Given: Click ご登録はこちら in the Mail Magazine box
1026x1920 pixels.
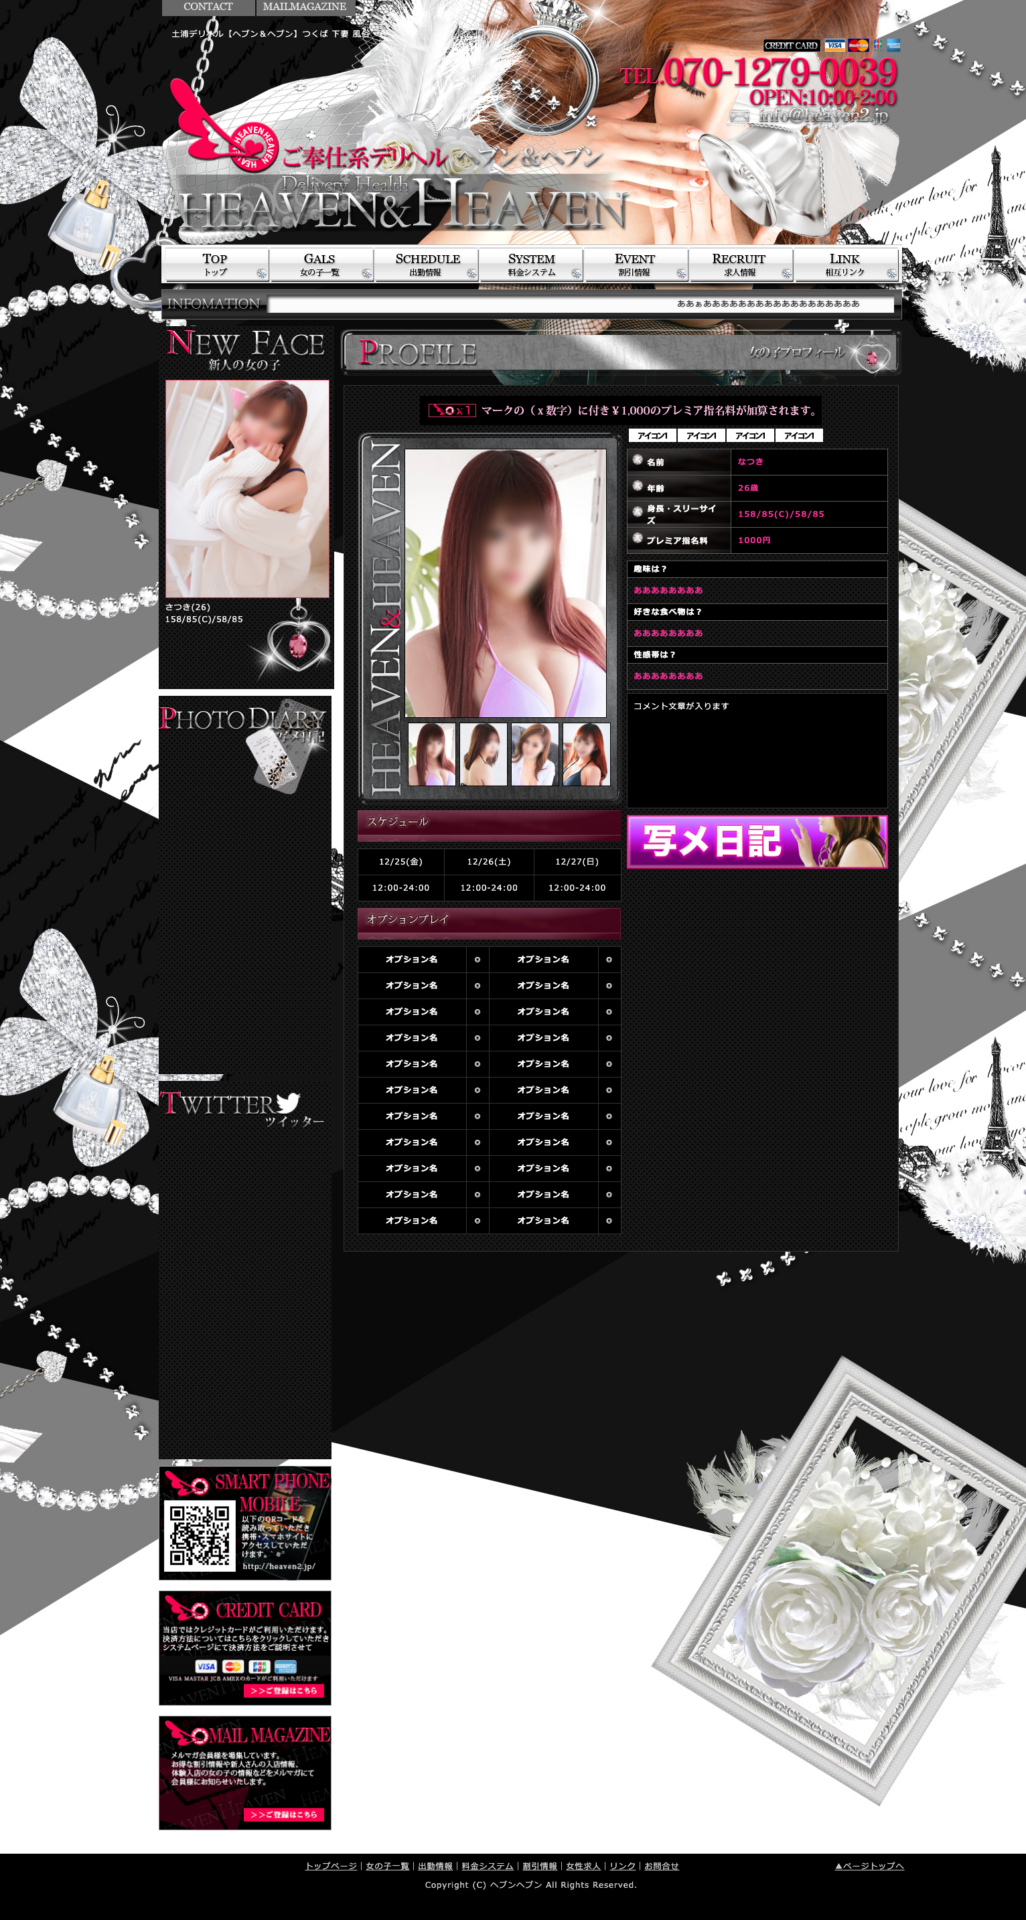Looking at the screenshot, I should tap(284, 1814).
